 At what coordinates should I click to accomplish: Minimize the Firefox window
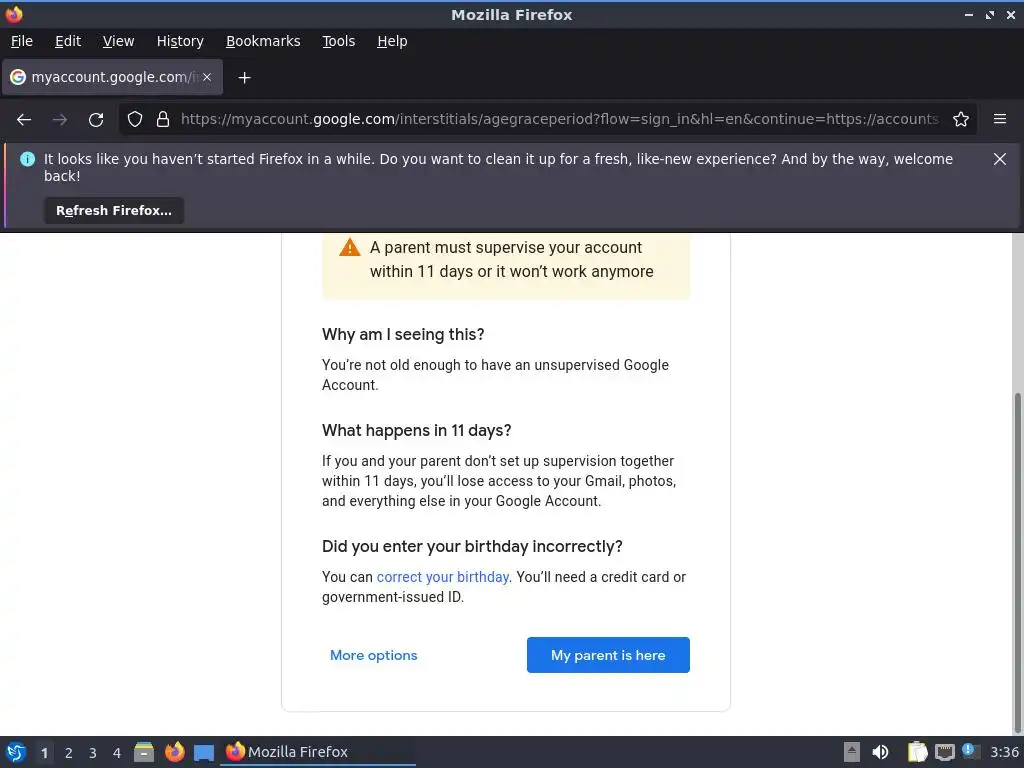(968, 14)
